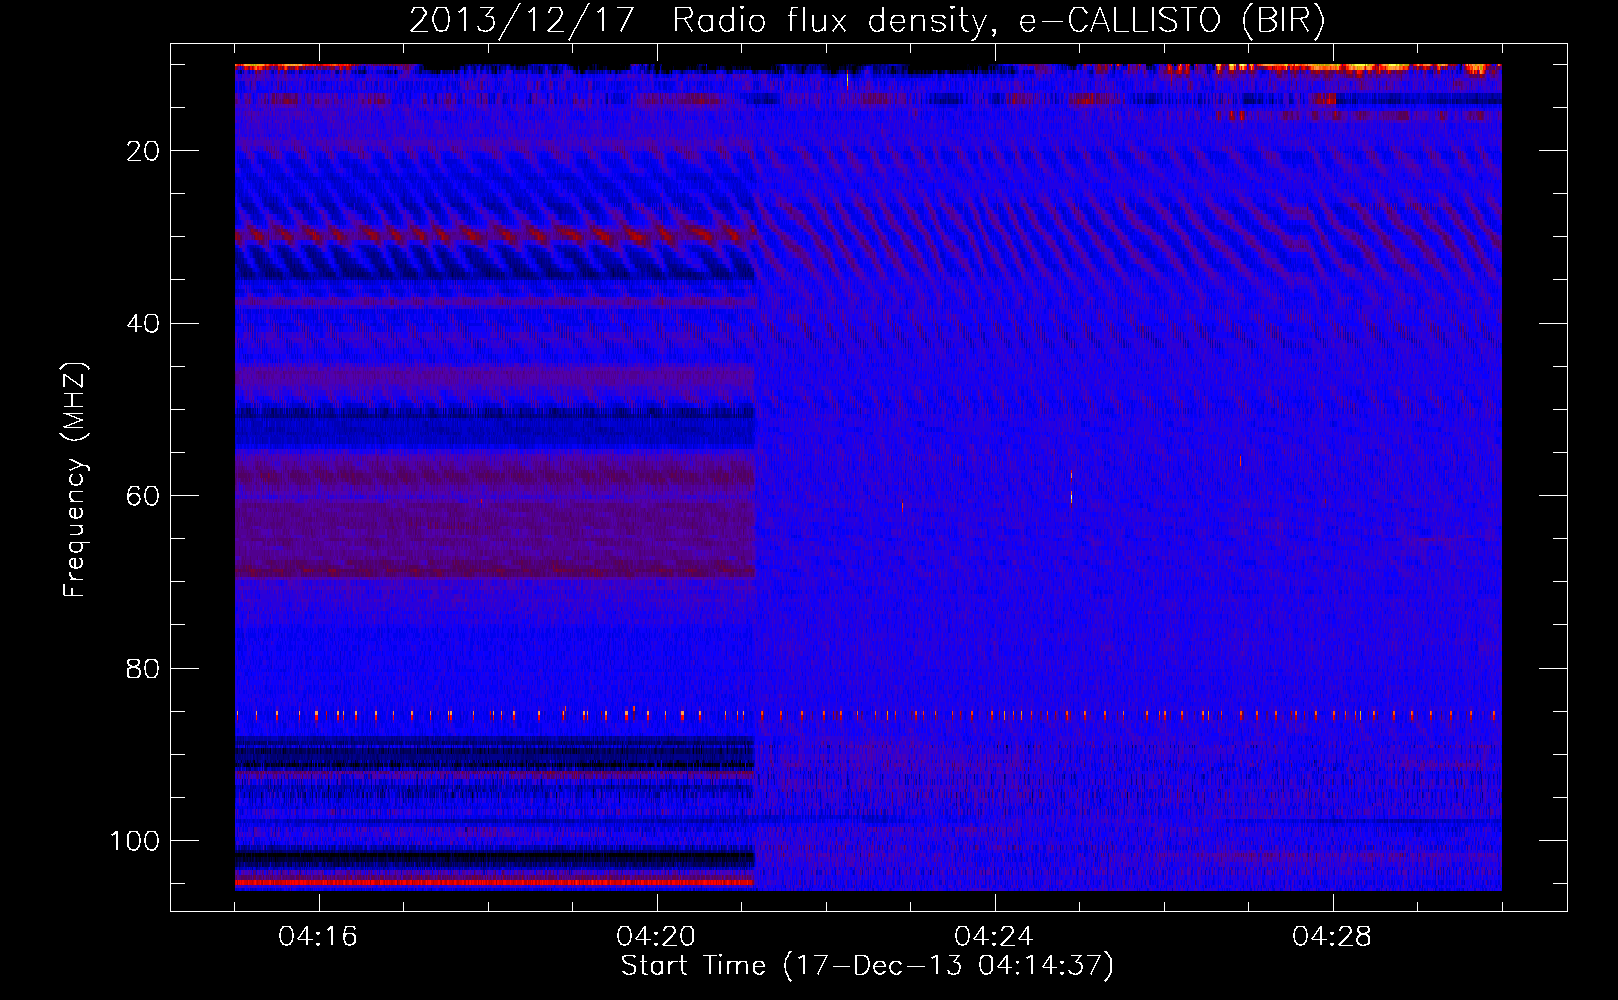Click the 'Start Time (17-Dec-13 04:14:37)' label
Image resolution: width=1618 pixels, height=1000 pixels.
pyautogui.click(x=867, y=966)
